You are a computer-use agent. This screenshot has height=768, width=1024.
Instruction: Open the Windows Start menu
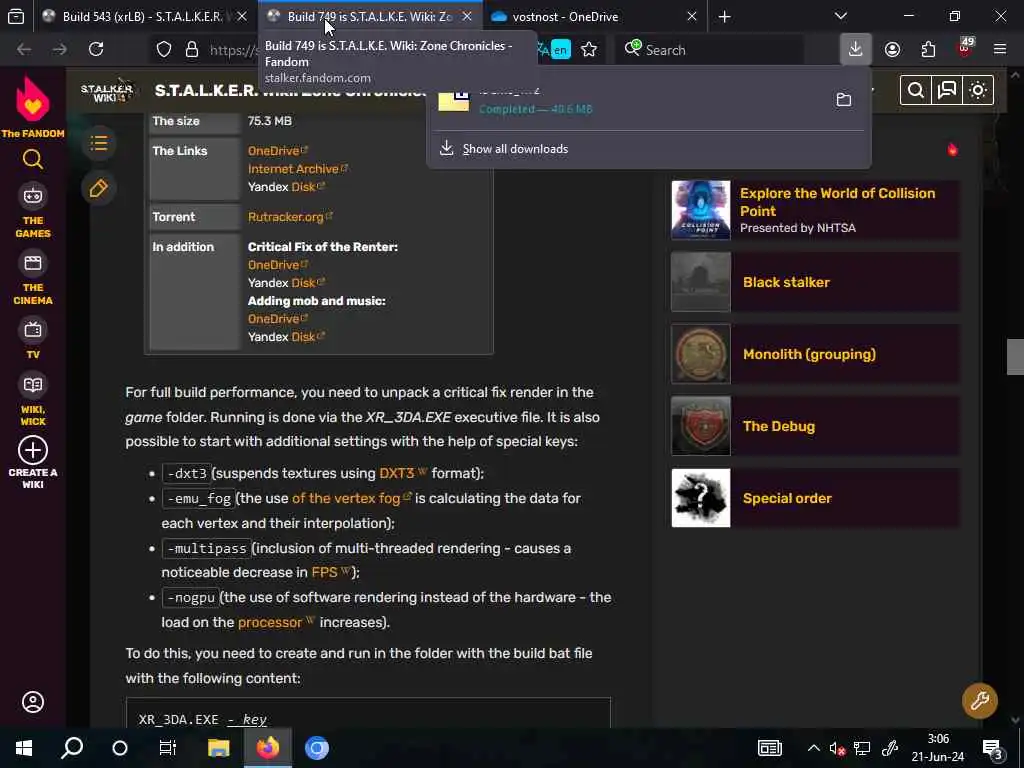click(24, 748)
